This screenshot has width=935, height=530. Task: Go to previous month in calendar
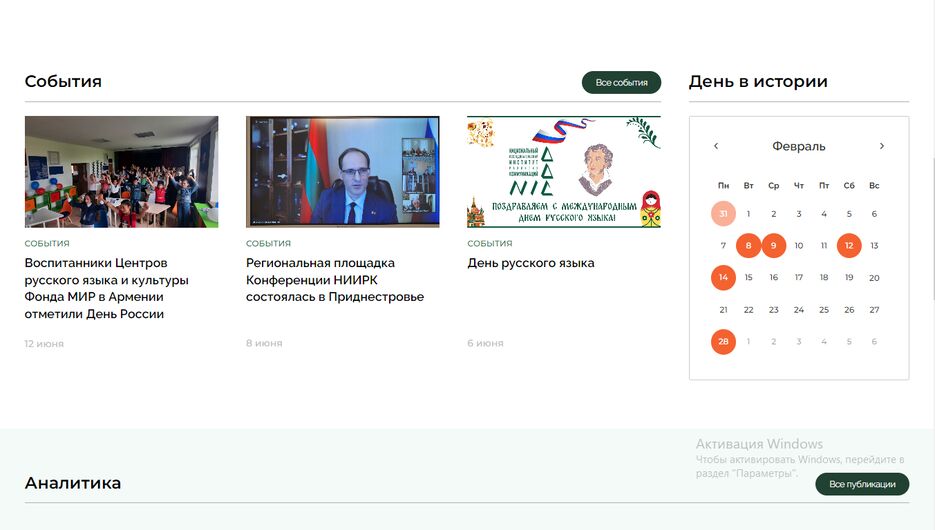coord(716,146)
